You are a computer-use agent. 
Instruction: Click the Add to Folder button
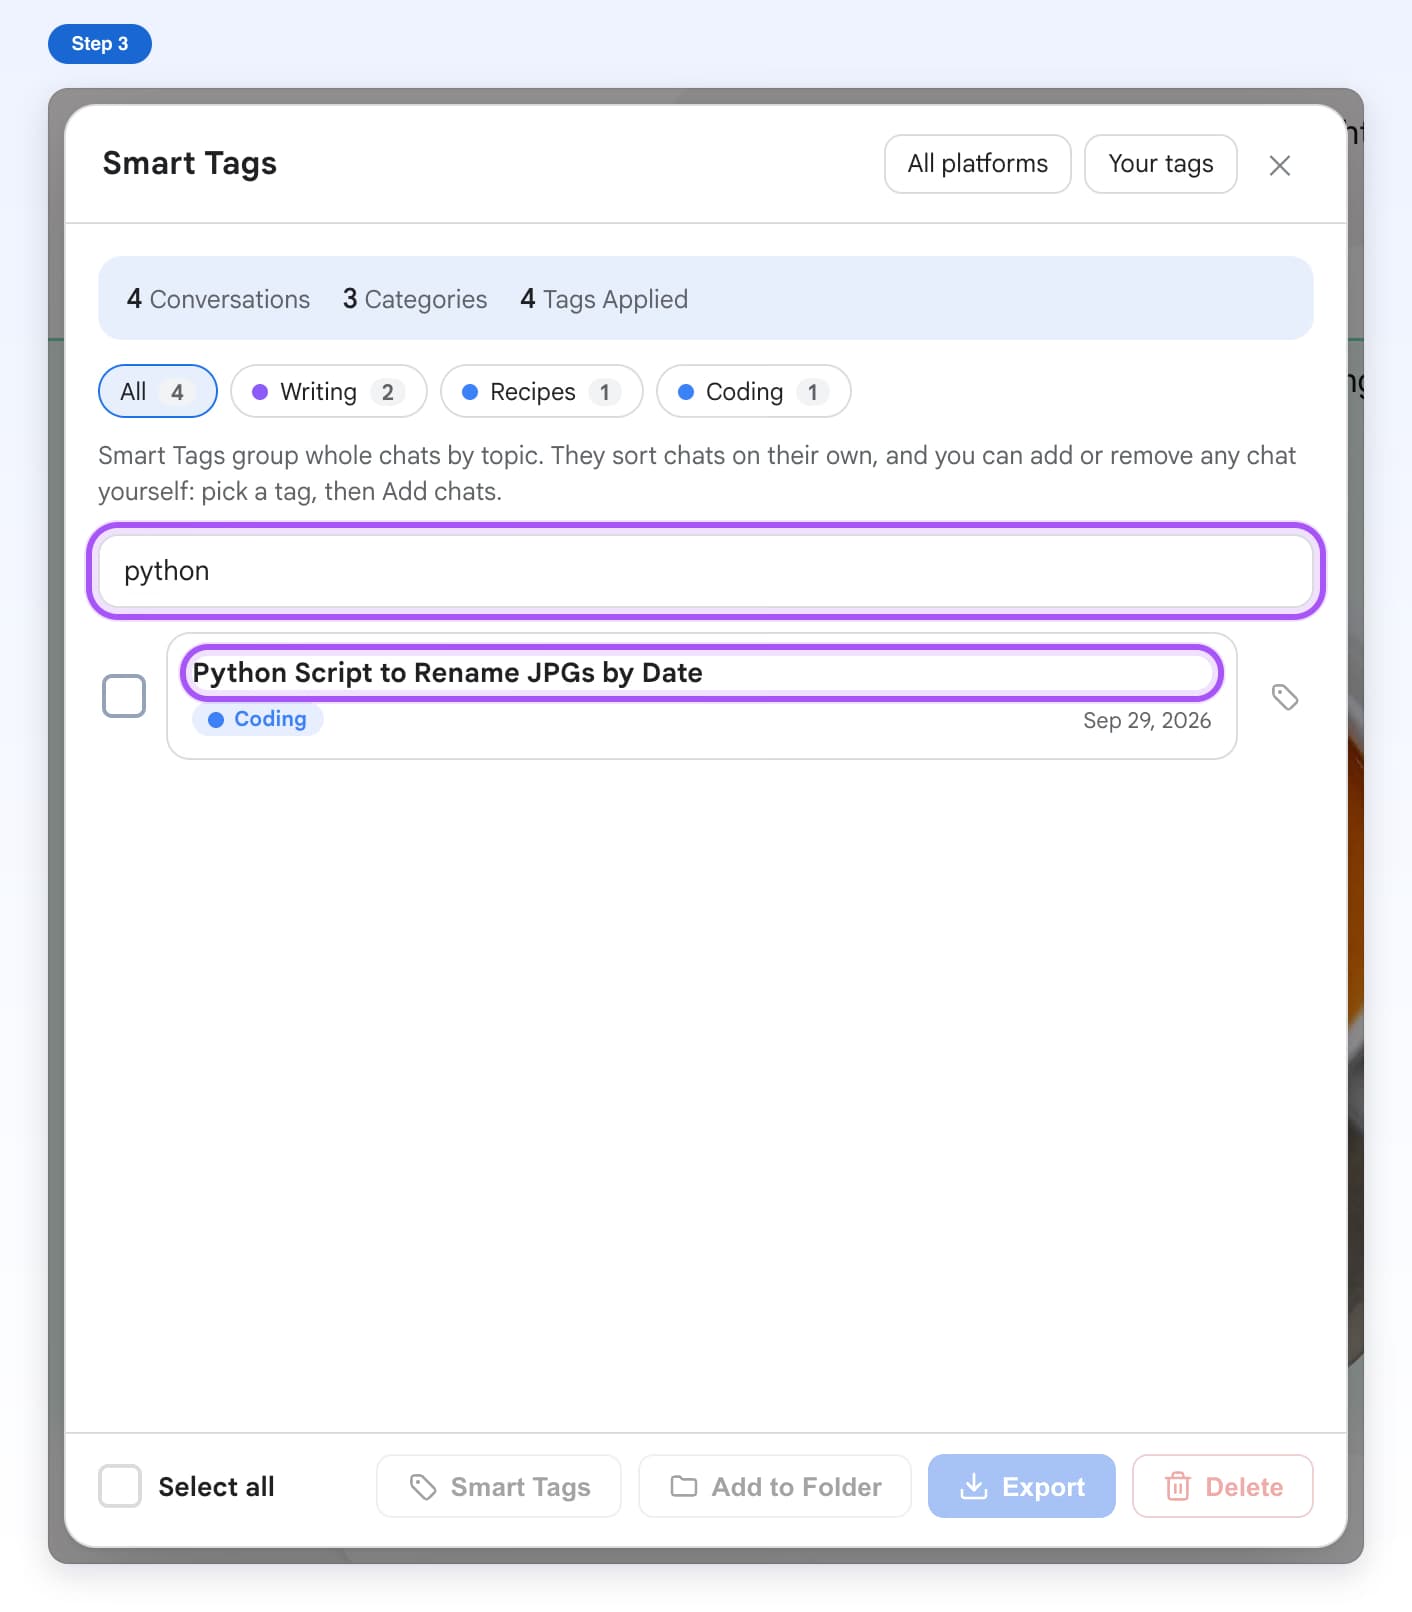point(775,1486)
